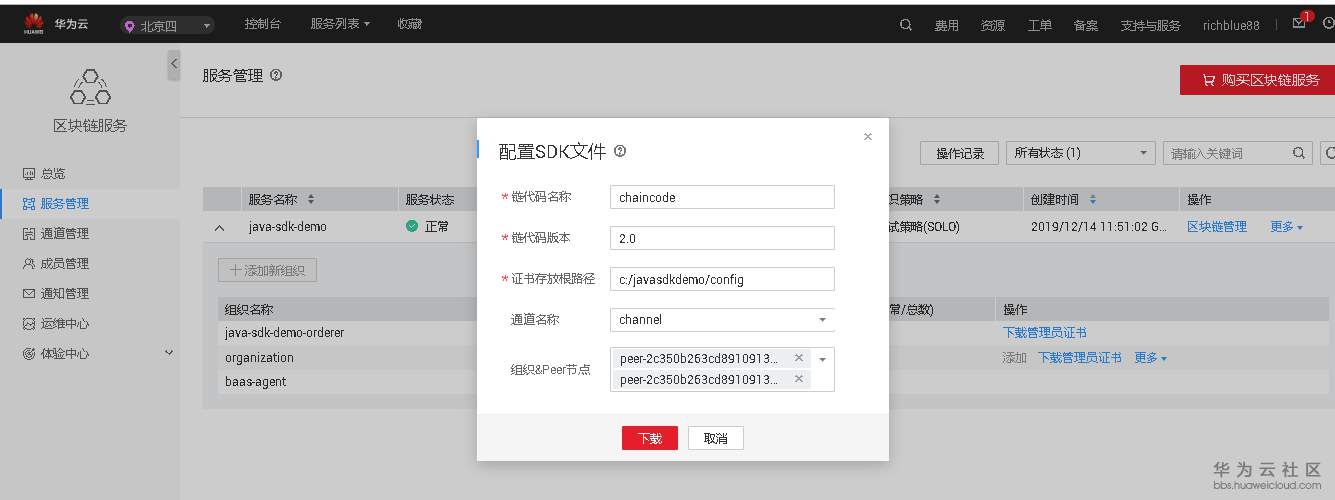Focus the 链代码名称 input field
Screen dimensions: 1335x500
pyautogui.click(x=722, y=197)
